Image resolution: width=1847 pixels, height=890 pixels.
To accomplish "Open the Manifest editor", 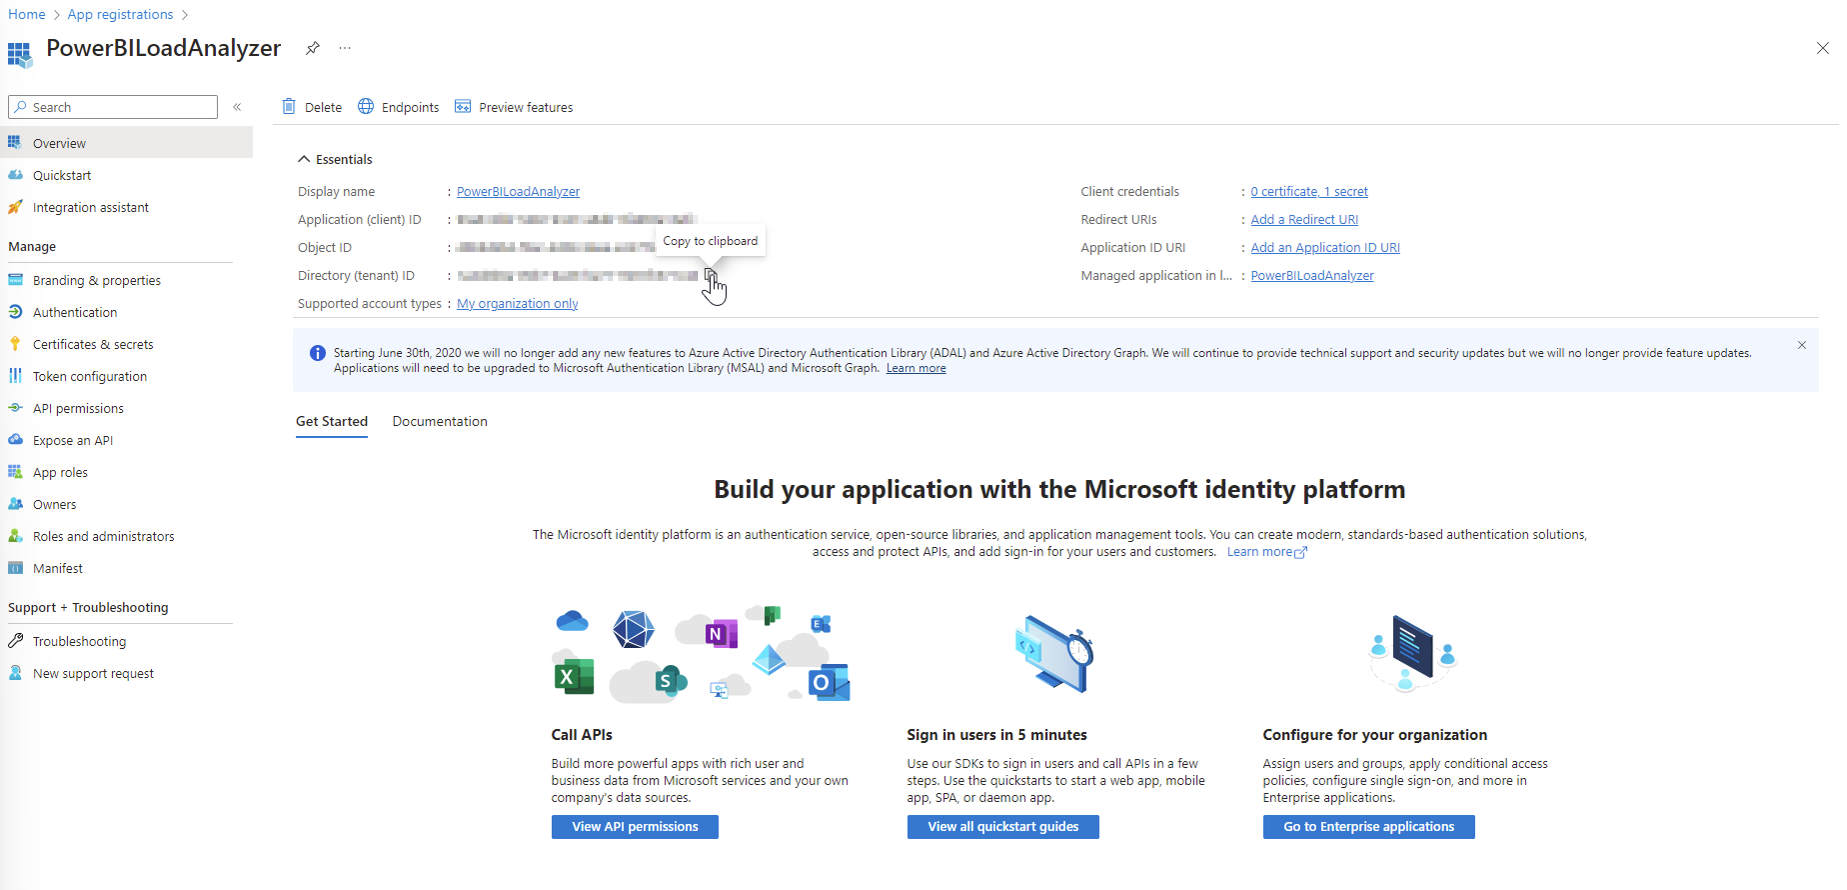I will click(x=58, y=568).
